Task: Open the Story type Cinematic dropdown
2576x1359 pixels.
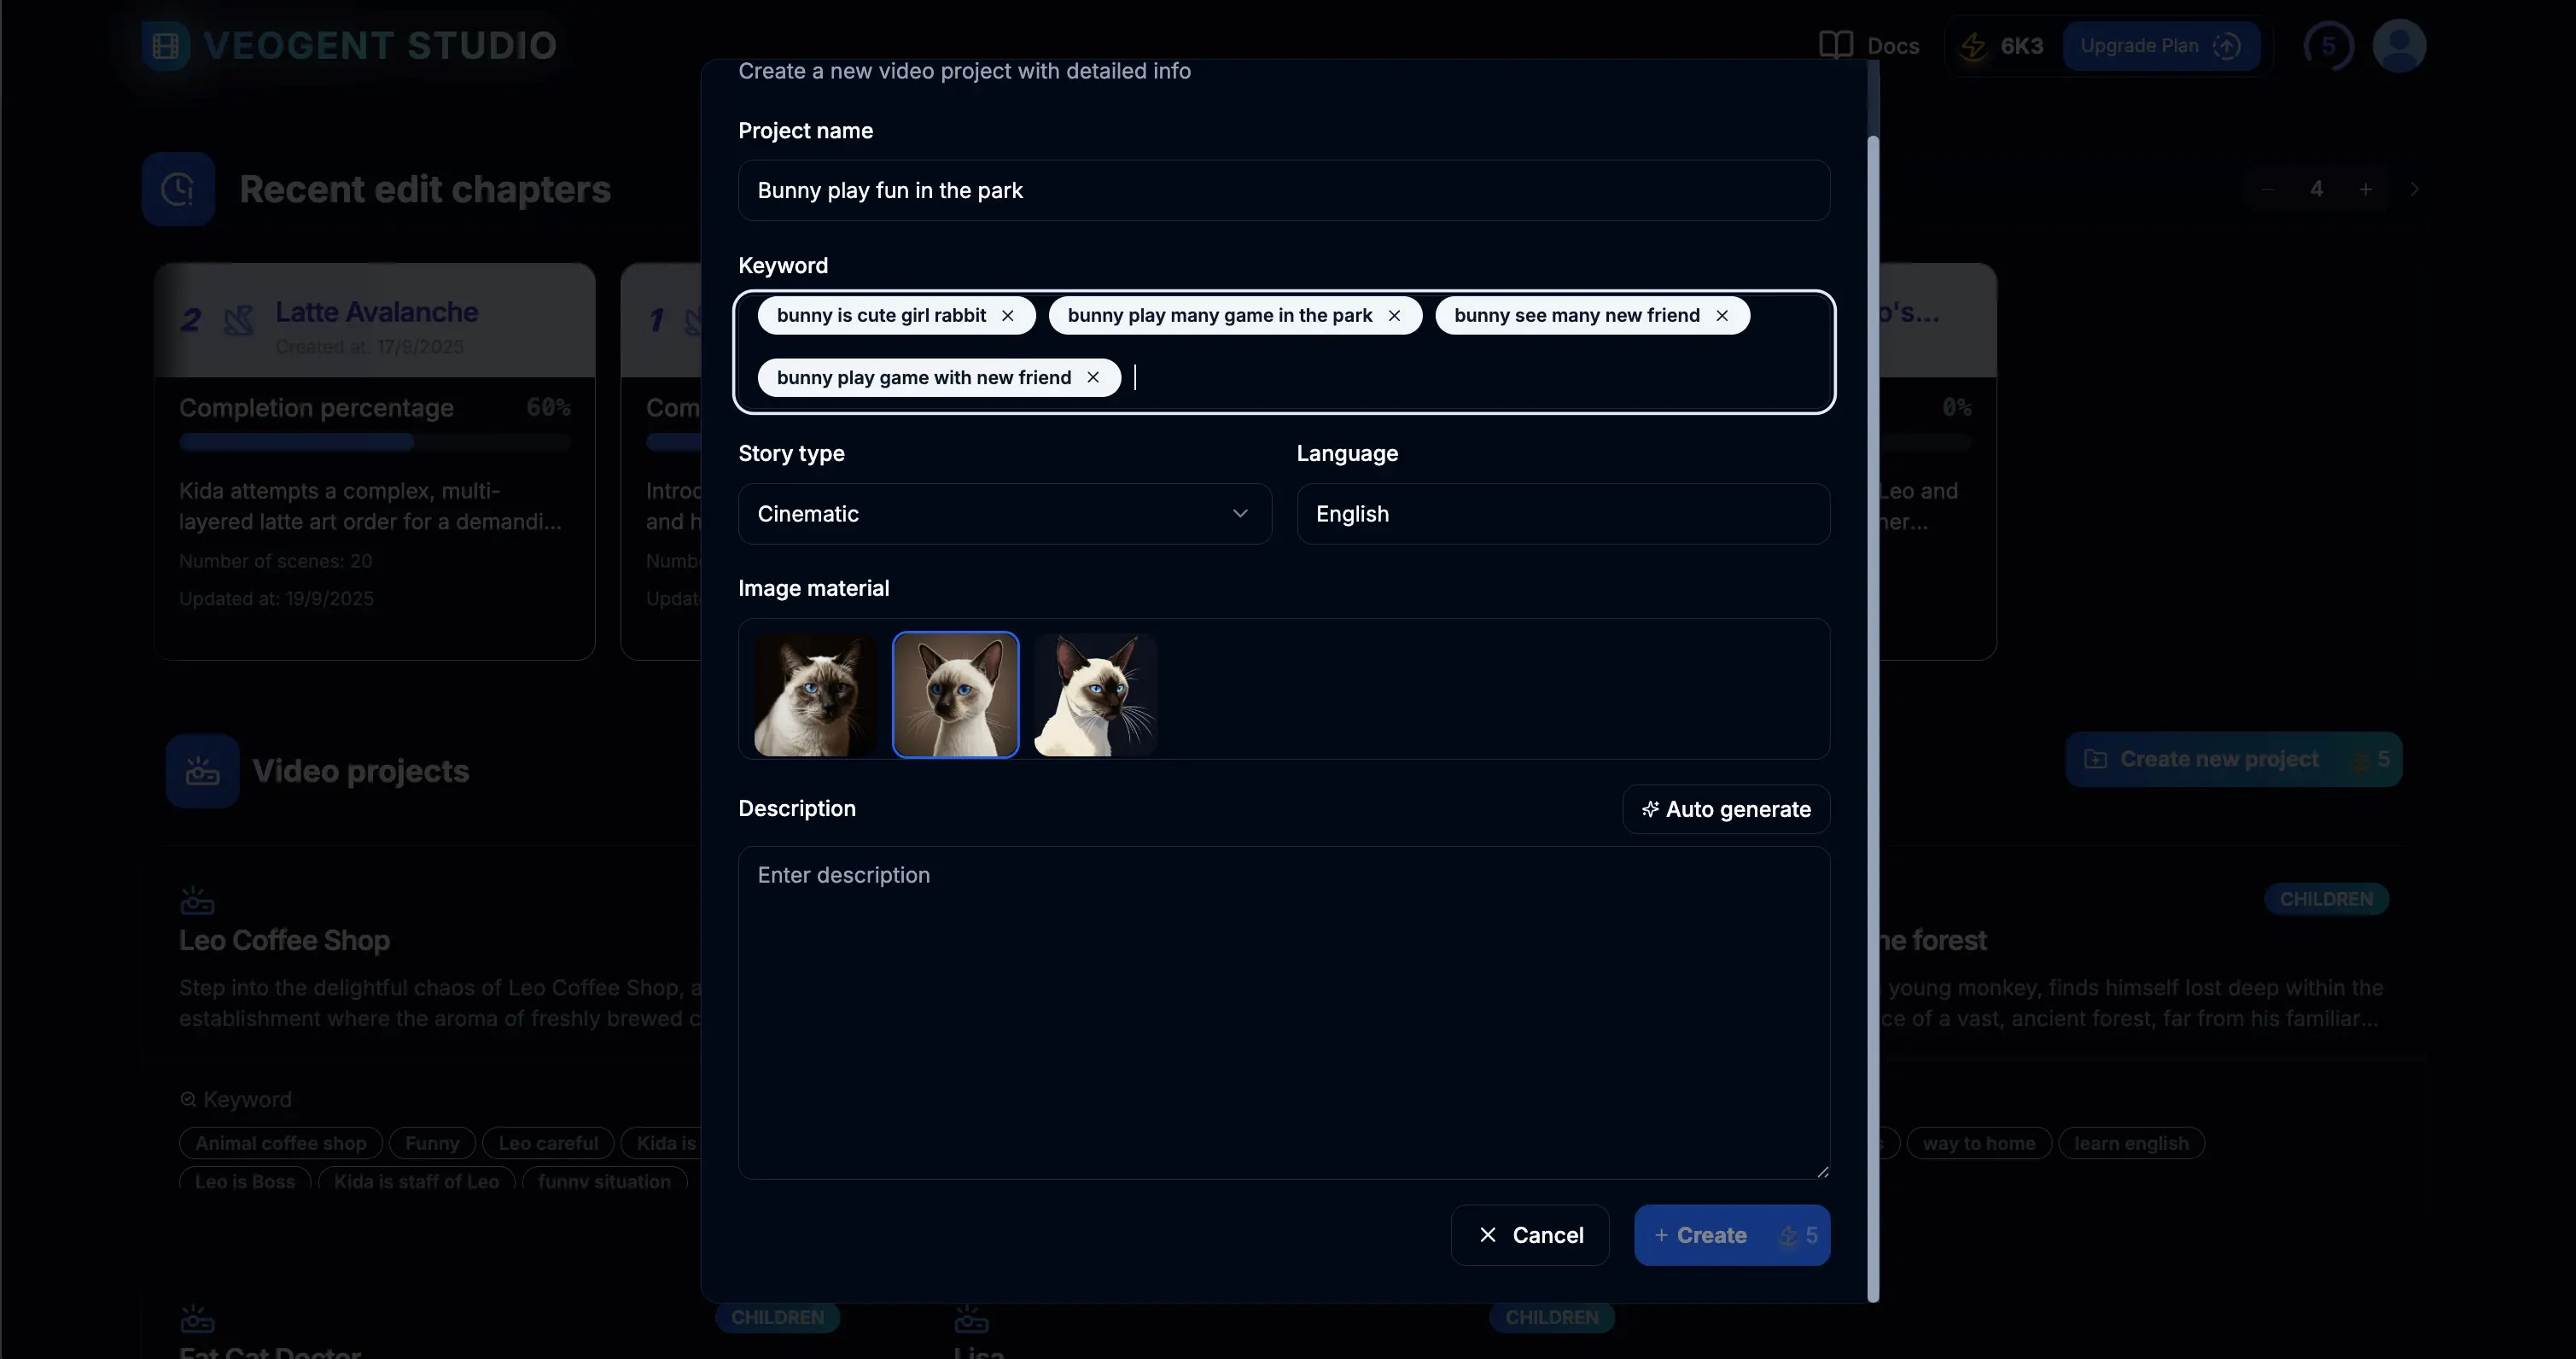Action: 1004,514
